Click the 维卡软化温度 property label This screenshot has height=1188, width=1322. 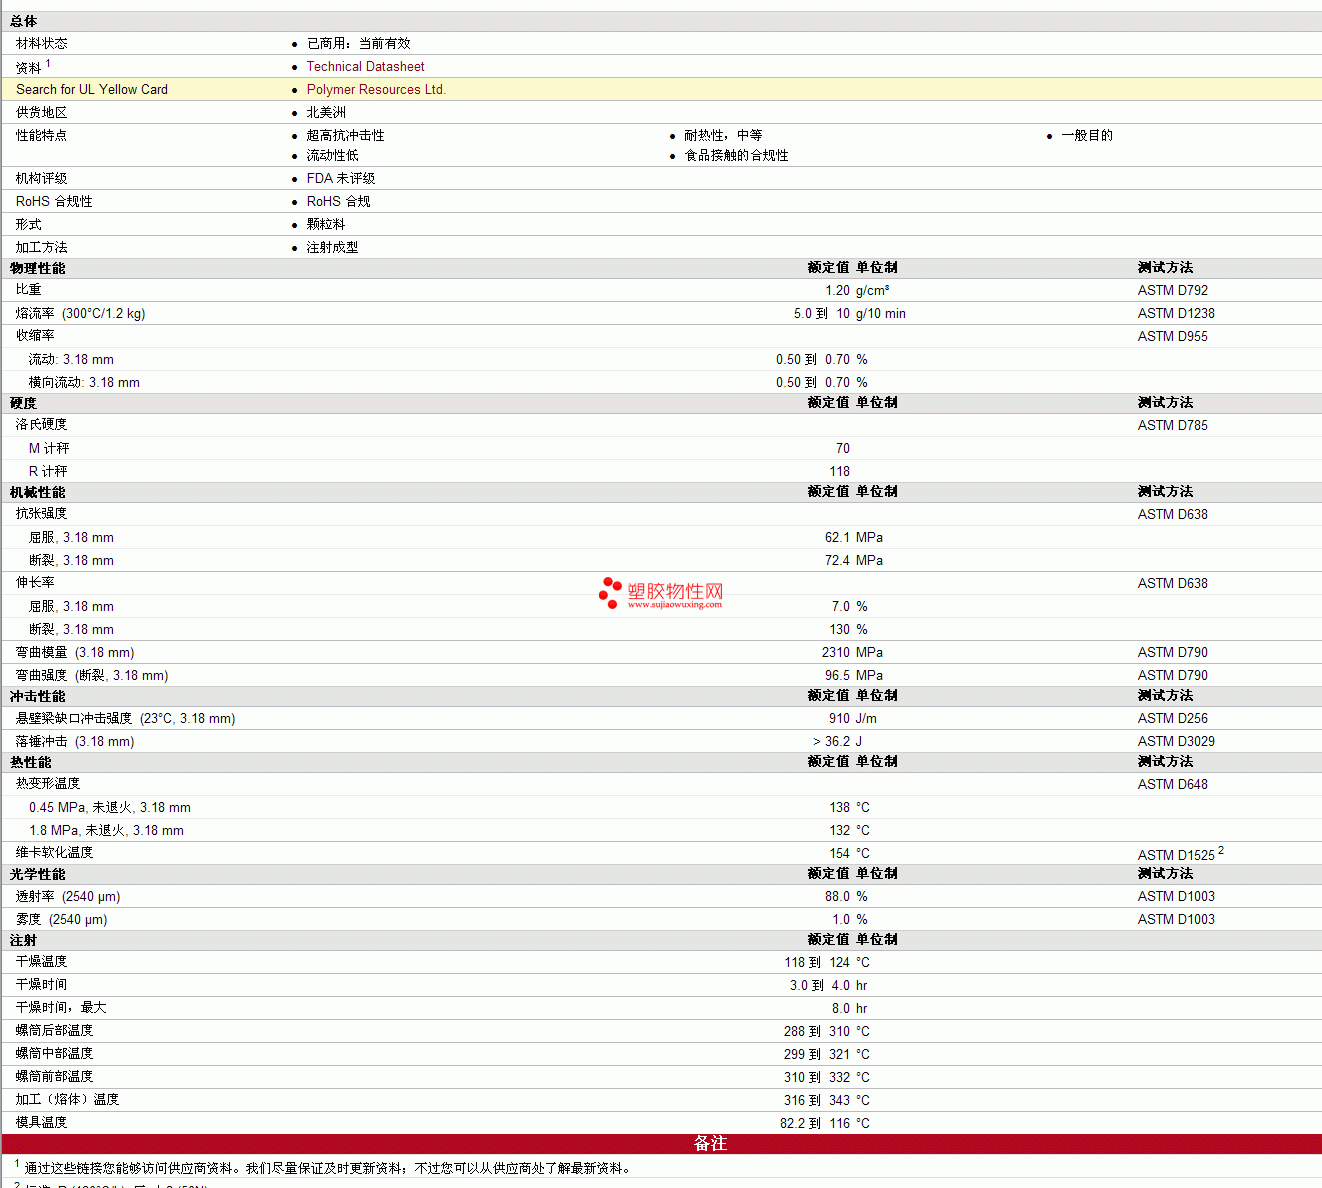(54, 853)
